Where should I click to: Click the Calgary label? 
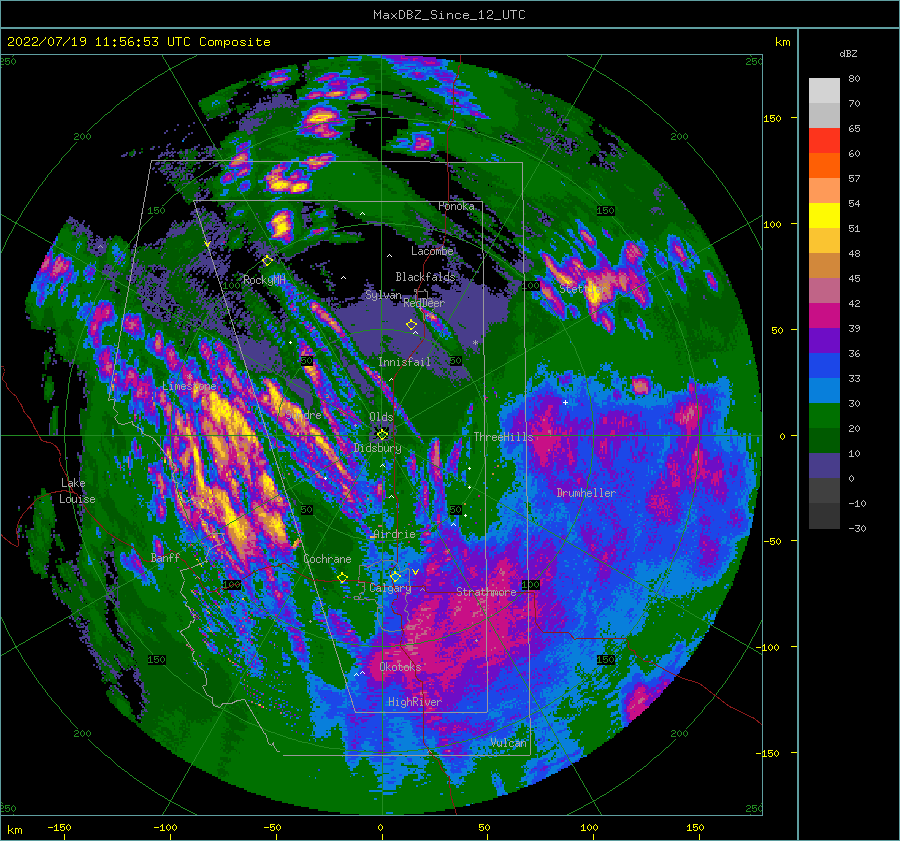click(x=390, y=588)
